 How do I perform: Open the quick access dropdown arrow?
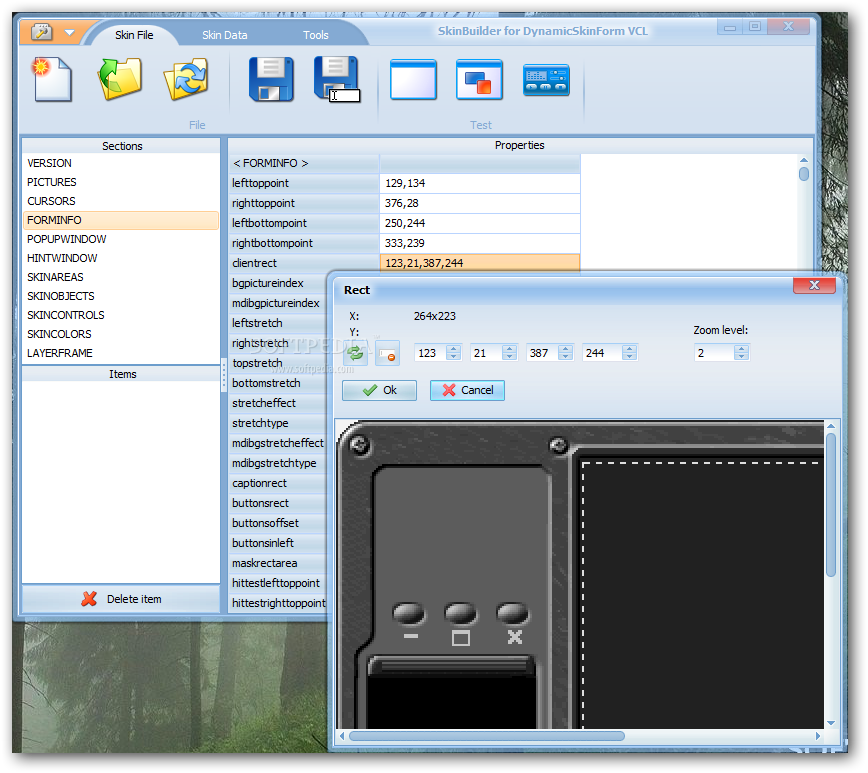[70, 33]
